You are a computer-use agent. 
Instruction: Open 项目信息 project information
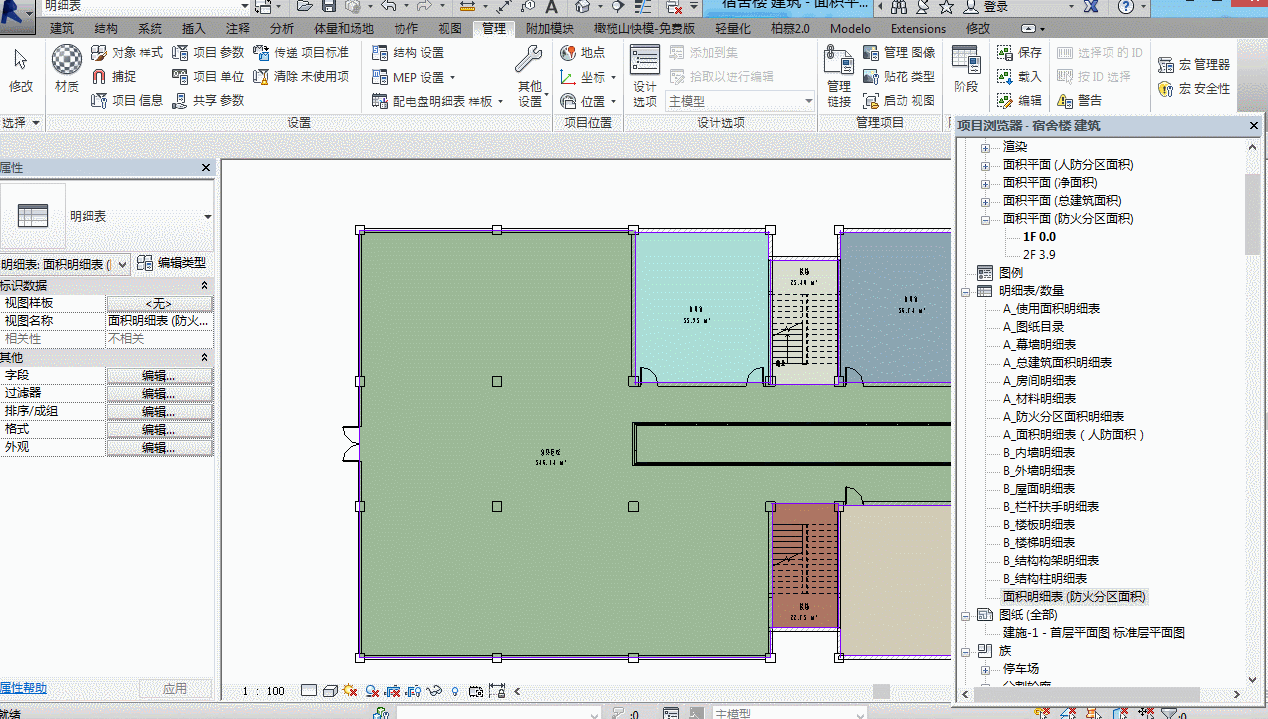(126, 100)
